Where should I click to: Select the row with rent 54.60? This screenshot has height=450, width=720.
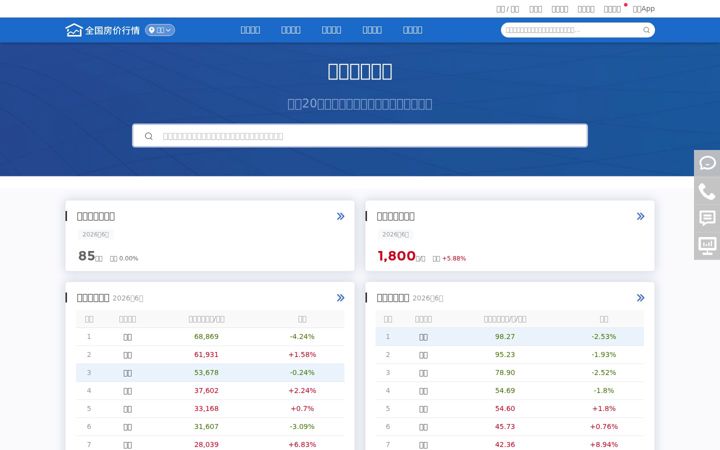click(x=510, y=409)
